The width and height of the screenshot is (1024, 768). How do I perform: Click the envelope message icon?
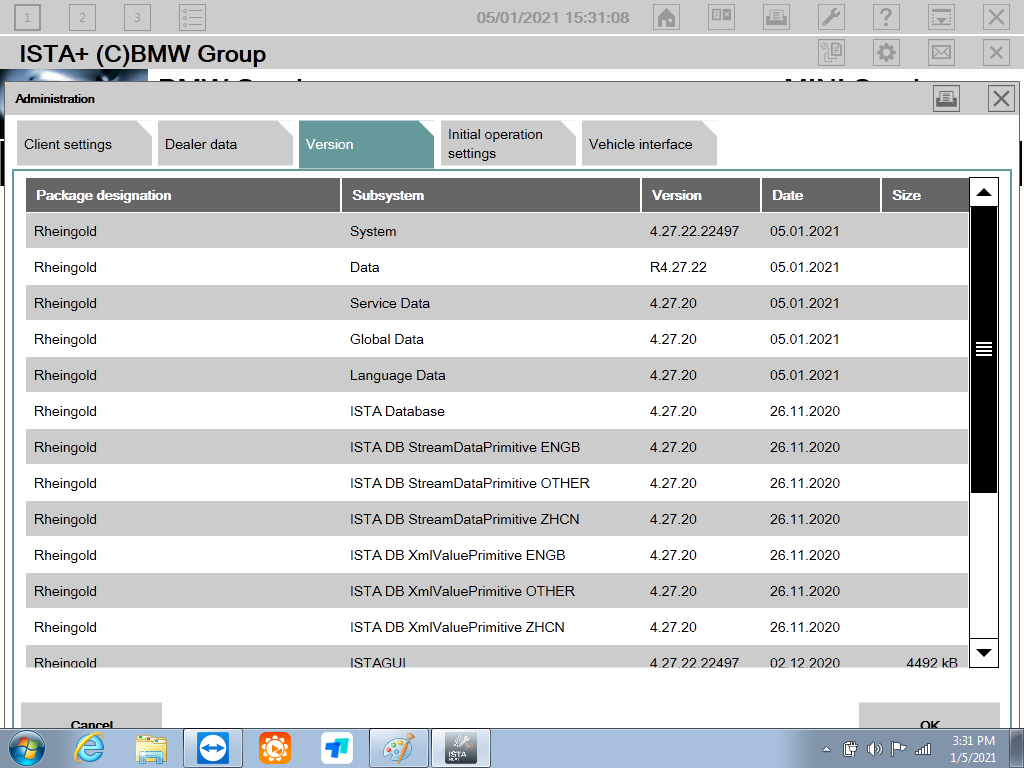pos(941,53)
